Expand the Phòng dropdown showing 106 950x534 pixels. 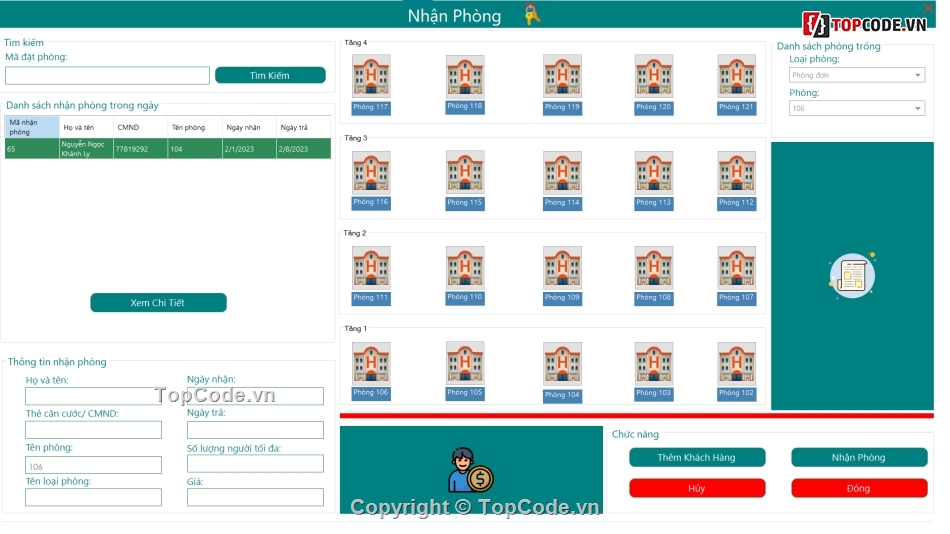click(856, 108)
